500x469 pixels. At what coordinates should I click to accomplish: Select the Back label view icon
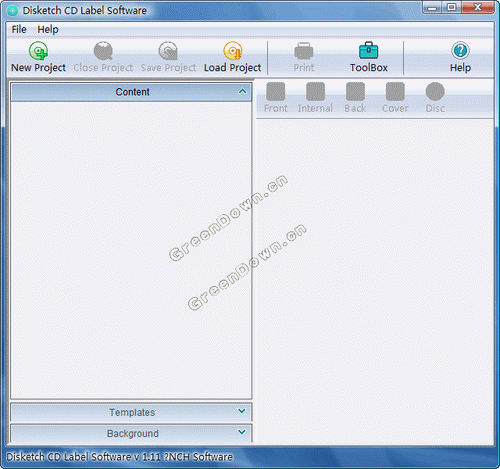coord(355,91)
